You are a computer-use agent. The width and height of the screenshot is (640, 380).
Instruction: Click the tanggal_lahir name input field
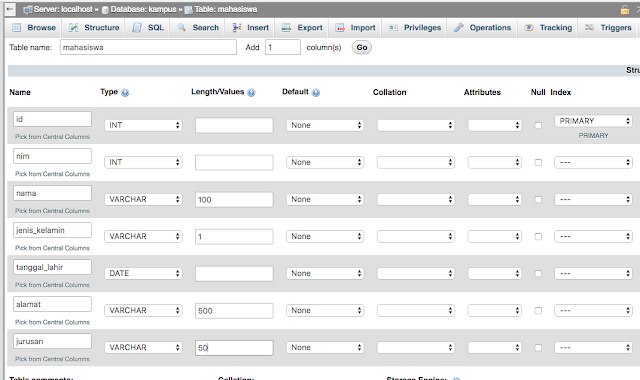(x=52, y=267)
